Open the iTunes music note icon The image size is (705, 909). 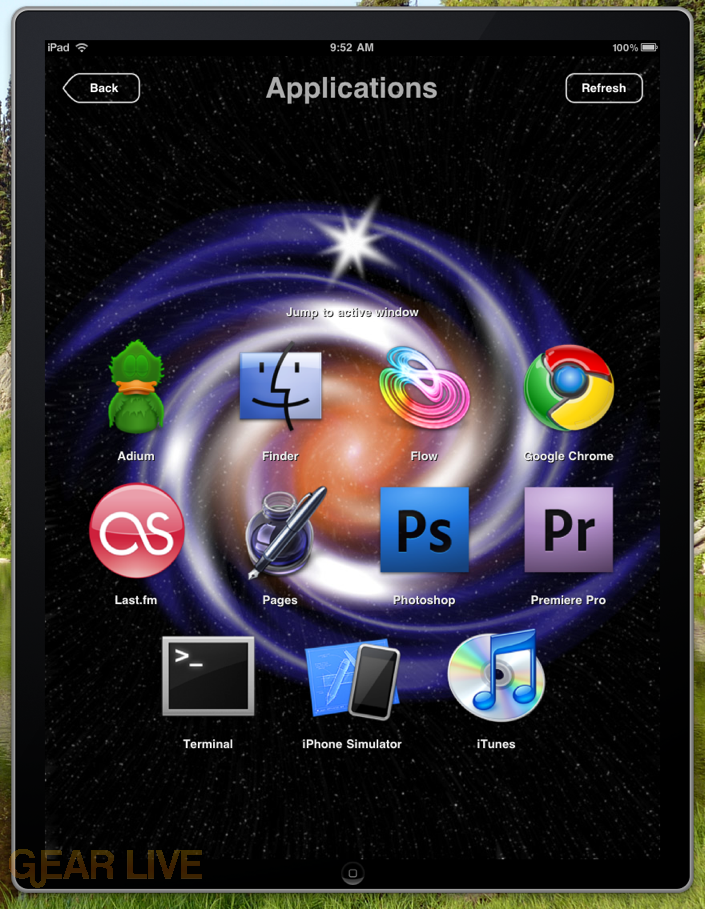tap(496, 676)
